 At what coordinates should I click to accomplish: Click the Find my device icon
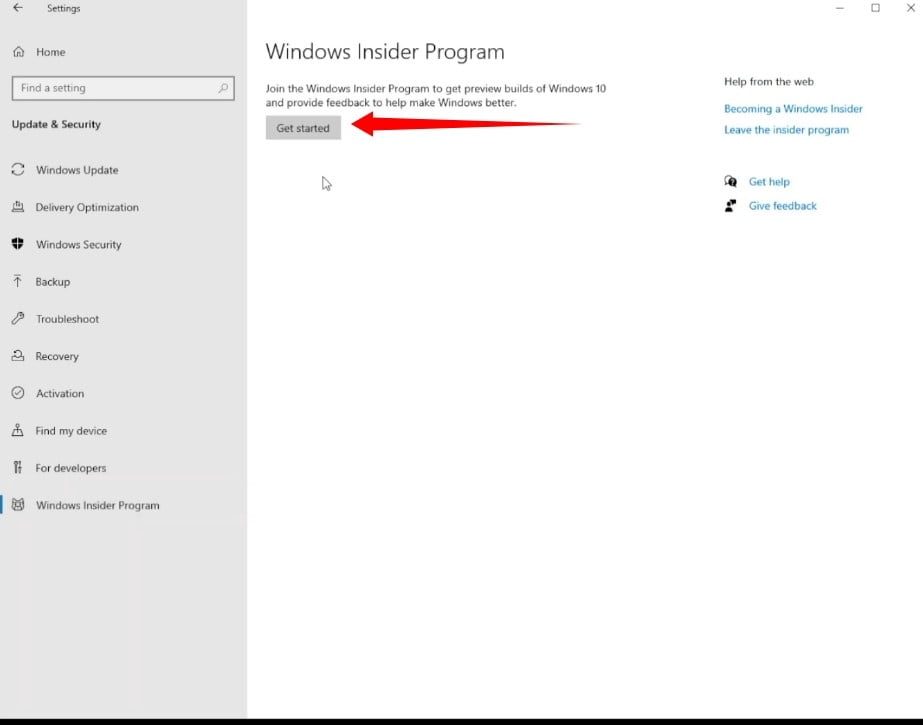[18, 430]
